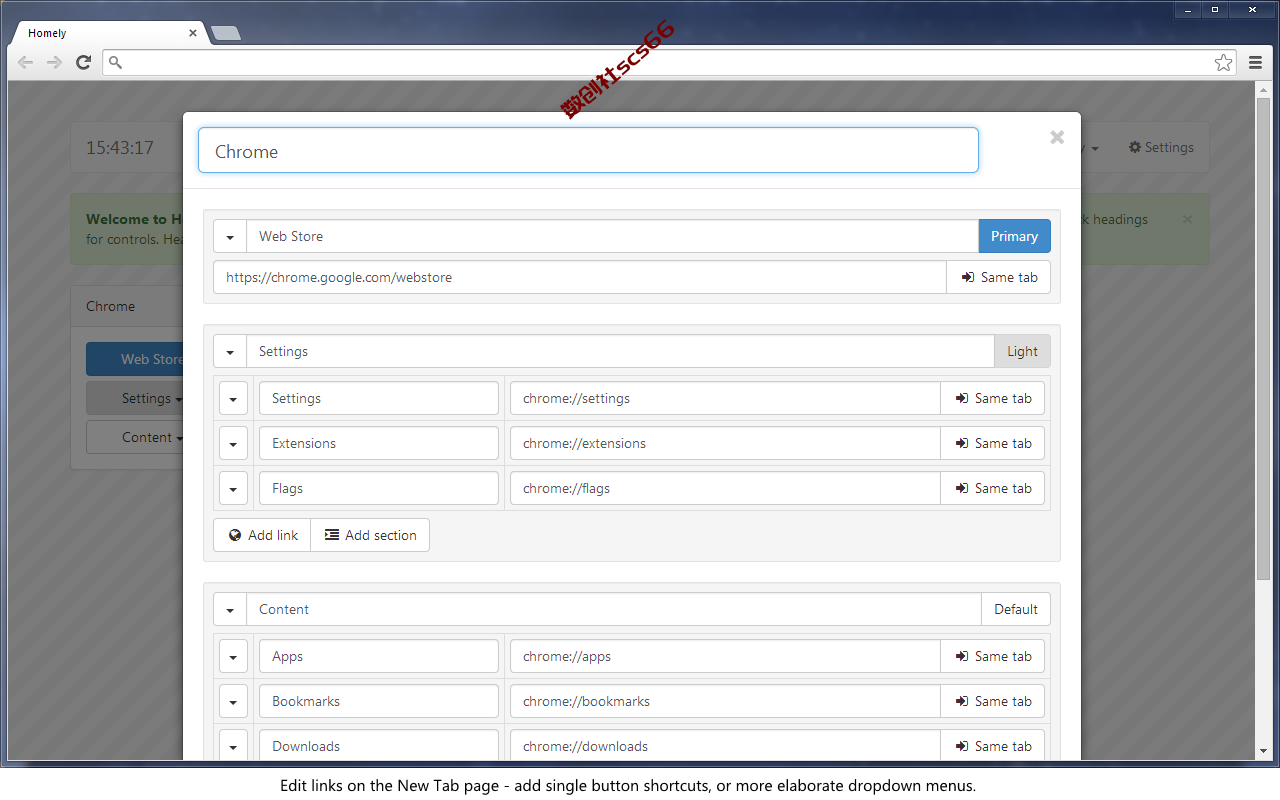Edit the chrome://extensions URL field
Viewport: 1280px width, 800px height.
[725, 443]
